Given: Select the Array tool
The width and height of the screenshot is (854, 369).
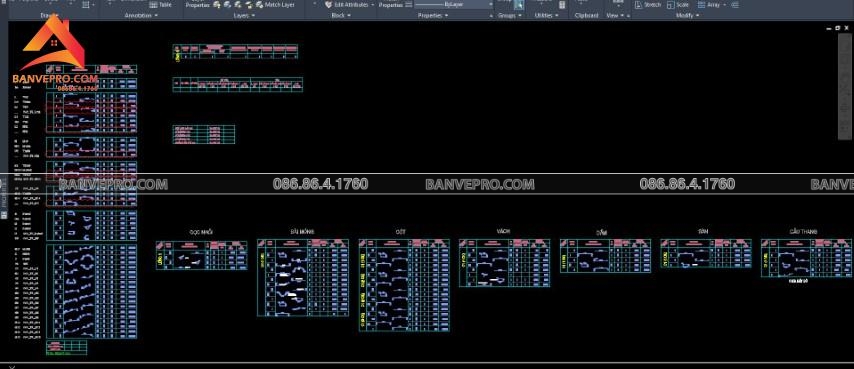Looking at the screenshot, I should (x=711, y=4).
